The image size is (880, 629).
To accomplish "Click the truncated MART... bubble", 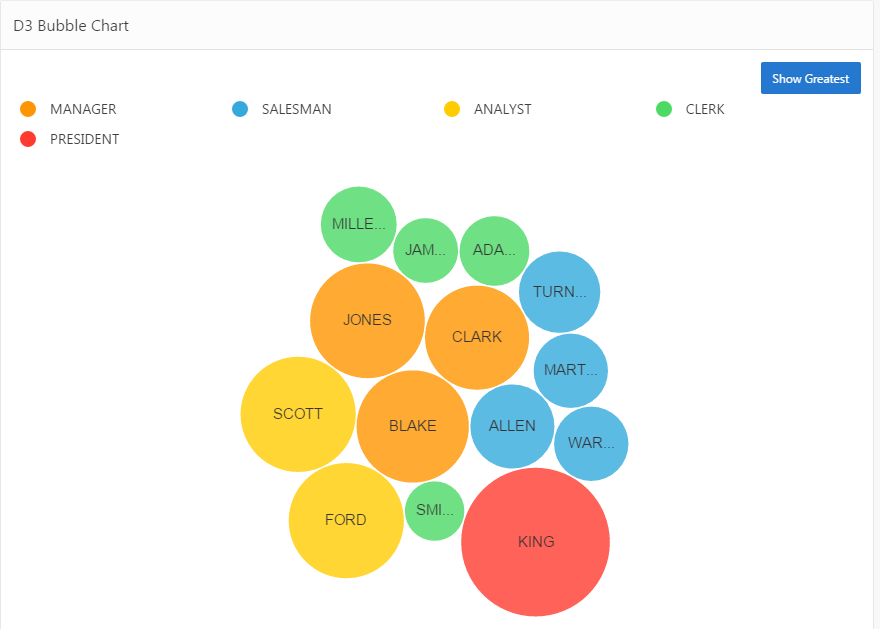I will tap(571, 370).
